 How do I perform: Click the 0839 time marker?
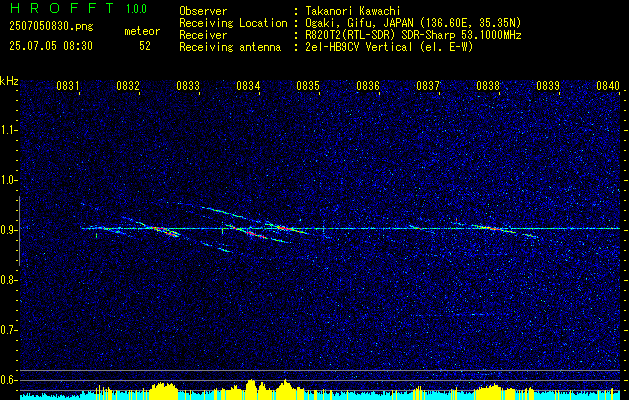tap(548, 85)
